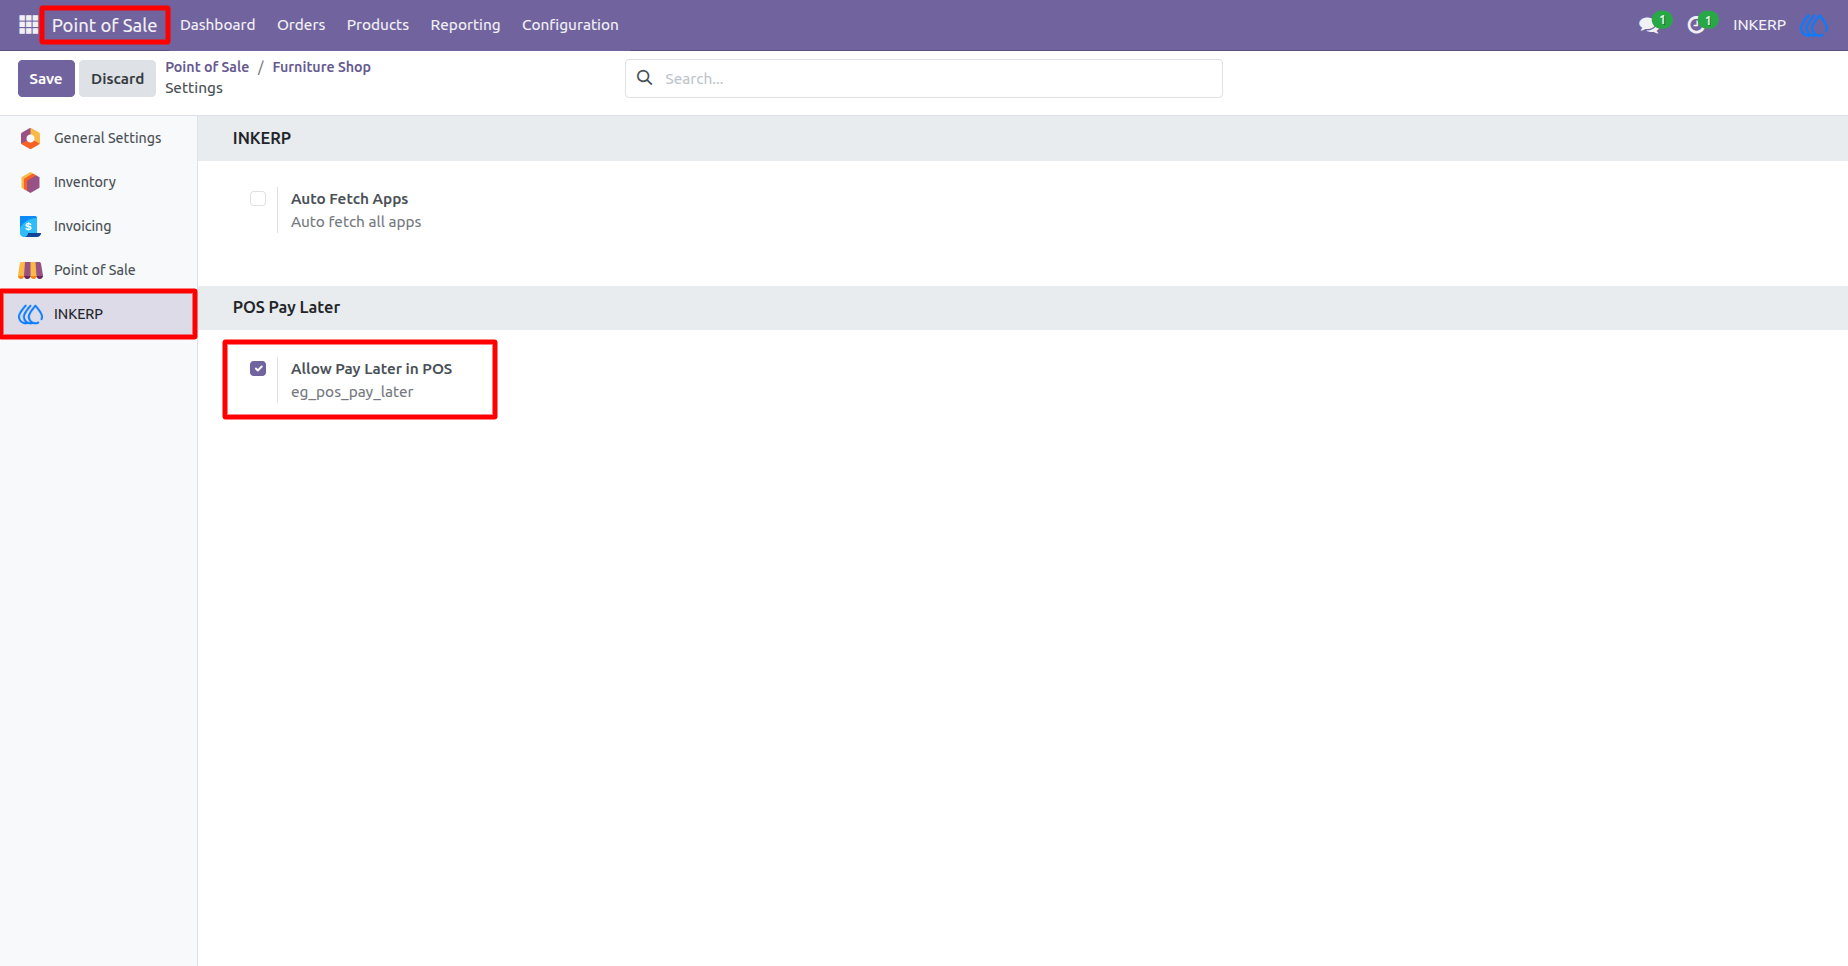Open the Dashboard menu
Viewport: 1848px width, 966px height.
(217, 25)
